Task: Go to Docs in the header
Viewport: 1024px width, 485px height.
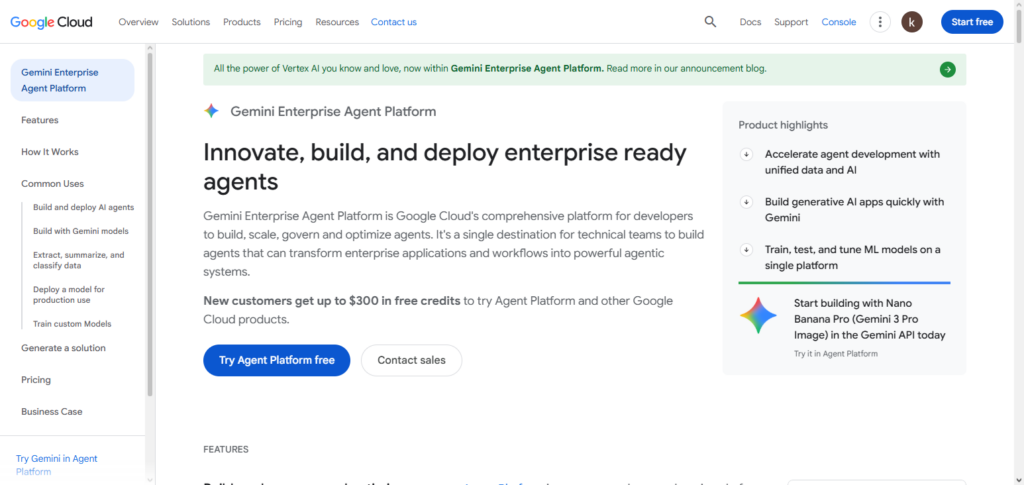Action: 750,22
